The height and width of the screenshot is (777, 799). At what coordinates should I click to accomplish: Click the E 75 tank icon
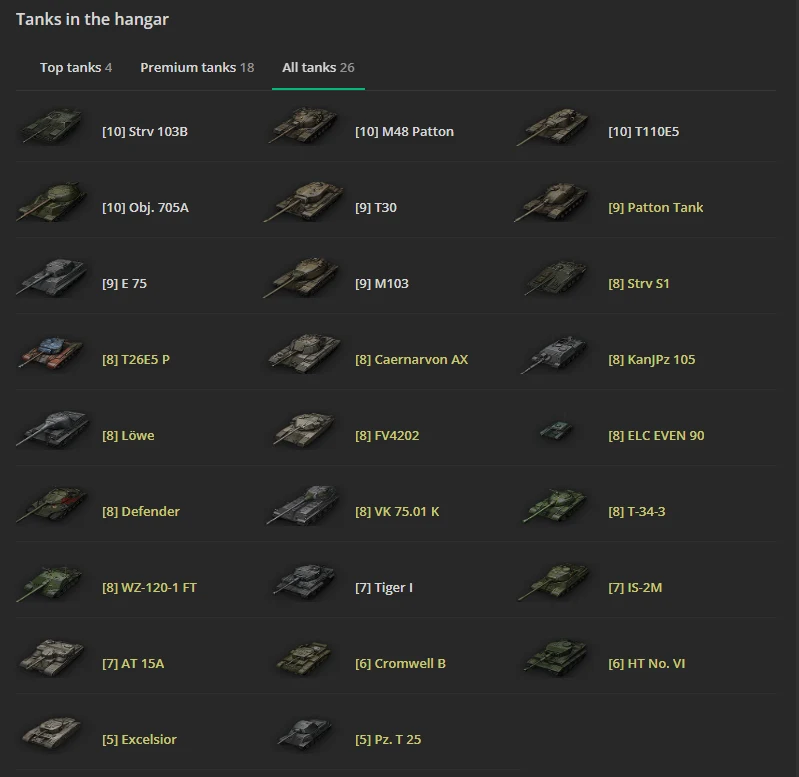click(52, 278)
